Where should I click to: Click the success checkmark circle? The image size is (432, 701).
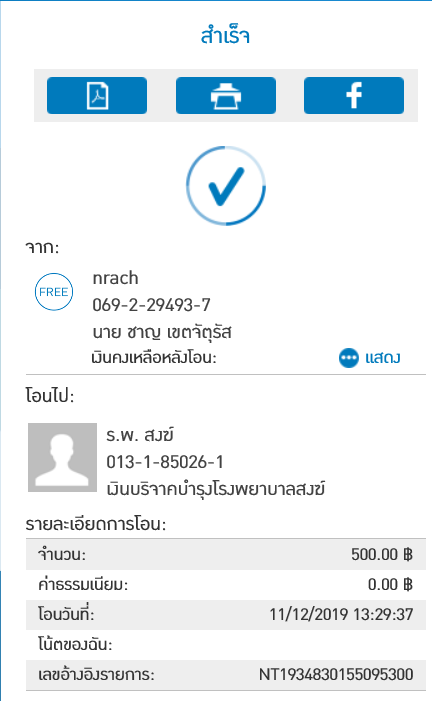point(226,186)
